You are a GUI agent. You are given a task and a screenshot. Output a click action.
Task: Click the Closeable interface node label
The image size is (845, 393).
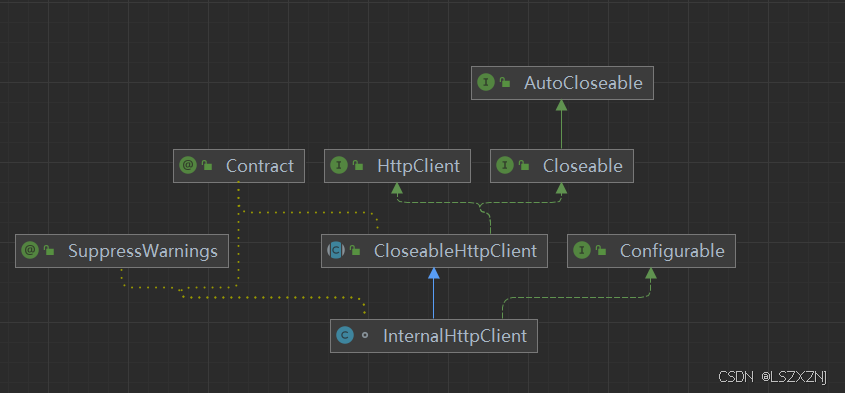point(583,166)
